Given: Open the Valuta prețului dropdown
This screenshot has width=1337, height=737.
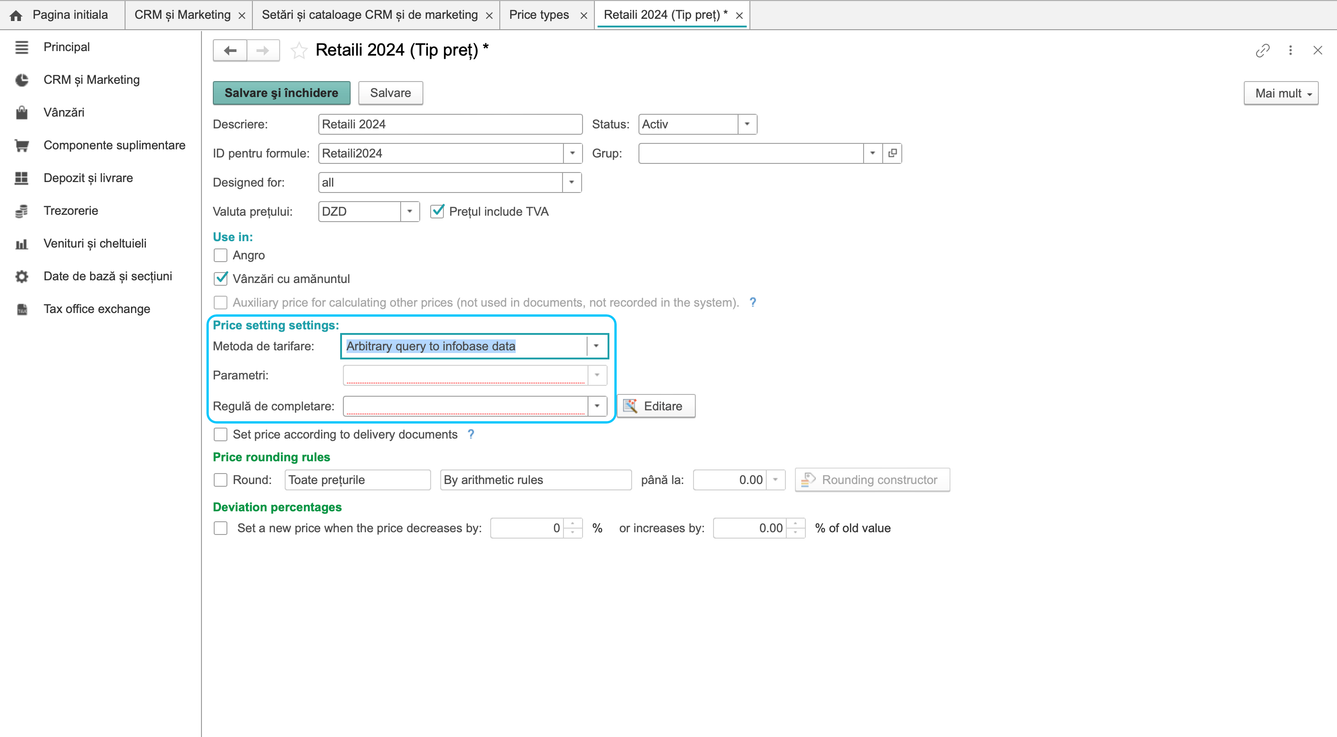Looking at the screenshot, I should coord(410,211).
